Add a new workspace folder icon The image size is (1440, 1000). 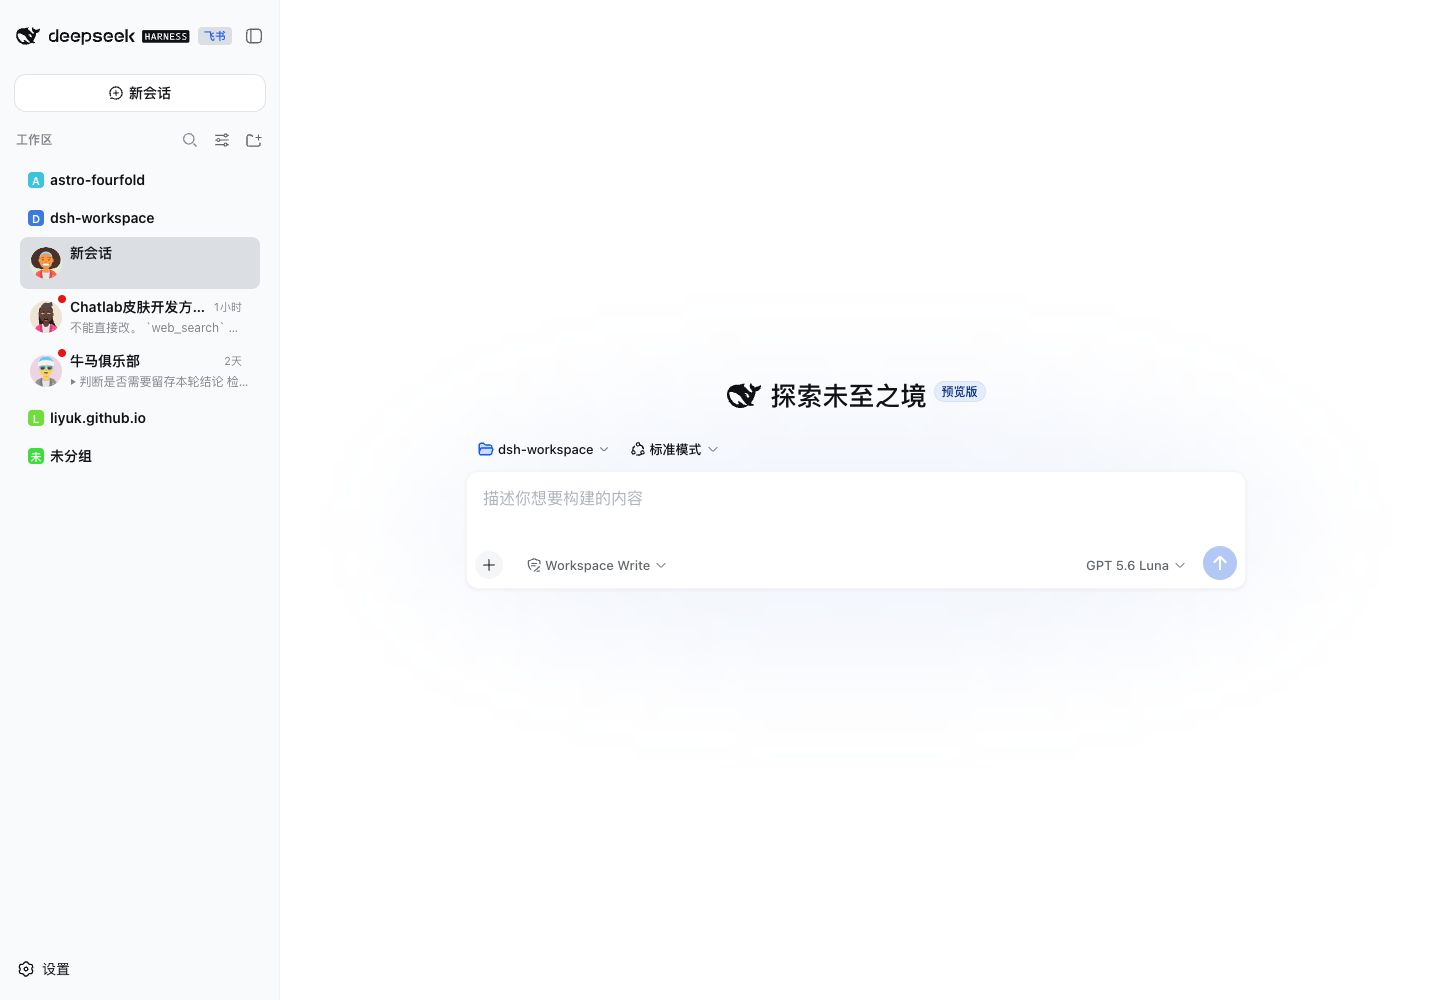point(254,140)
